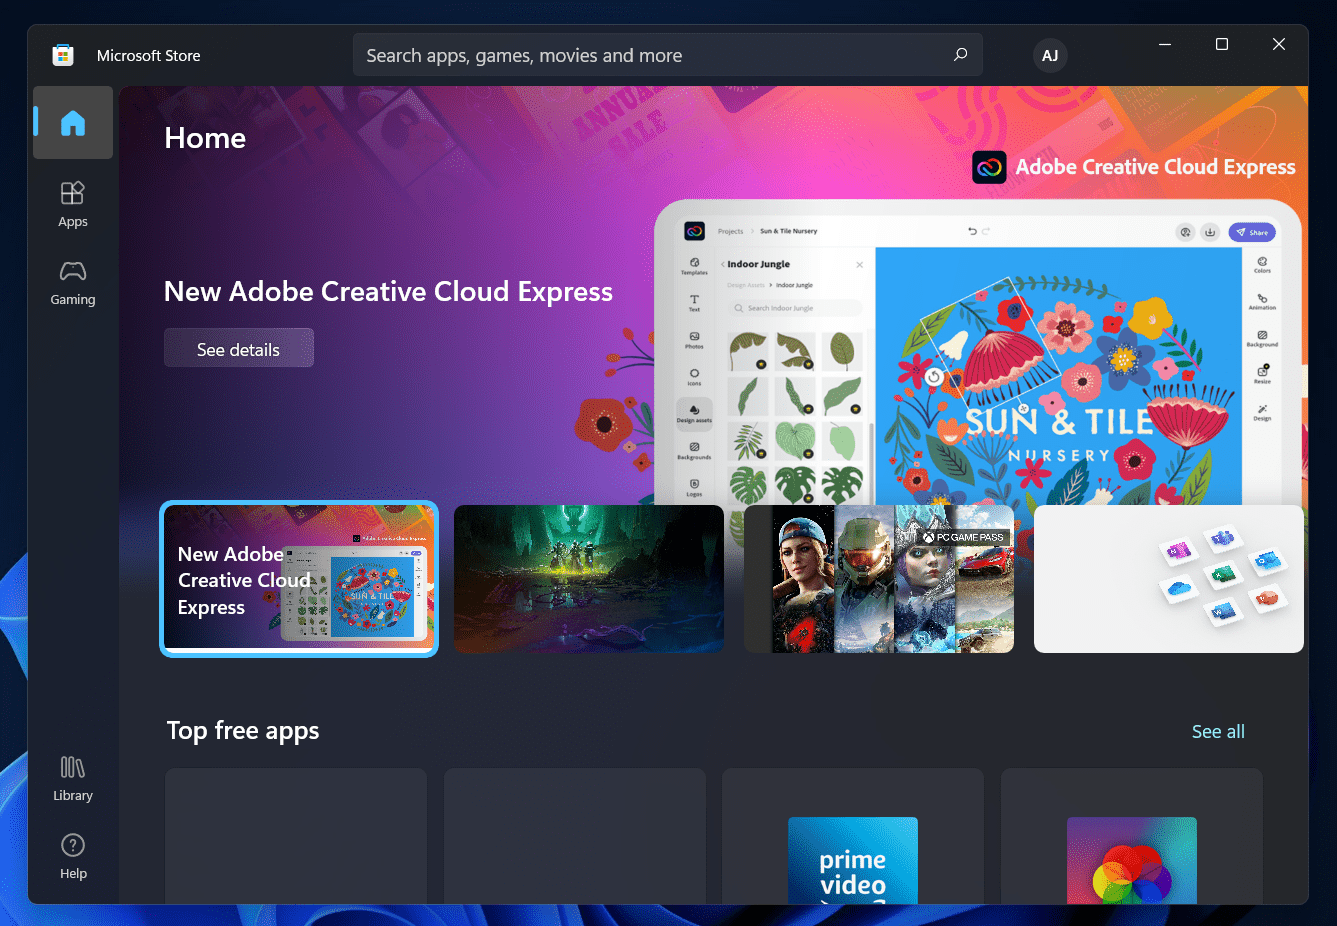Open the Prime Video app card

point(853,838)
